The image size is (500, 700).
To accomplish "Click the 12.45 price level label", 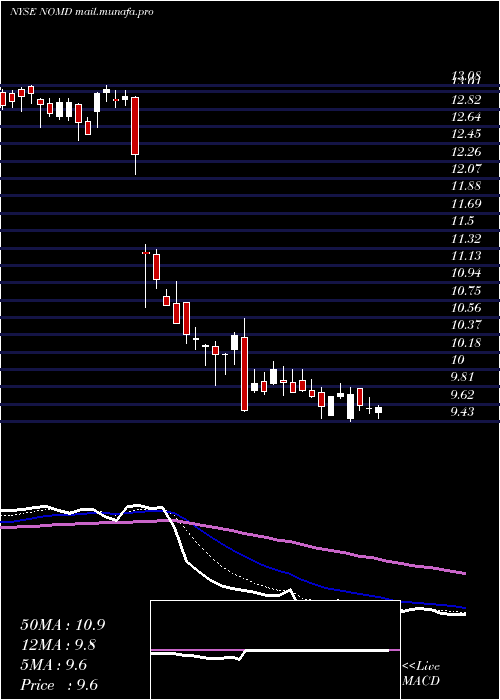I will (x=466, y=134).
